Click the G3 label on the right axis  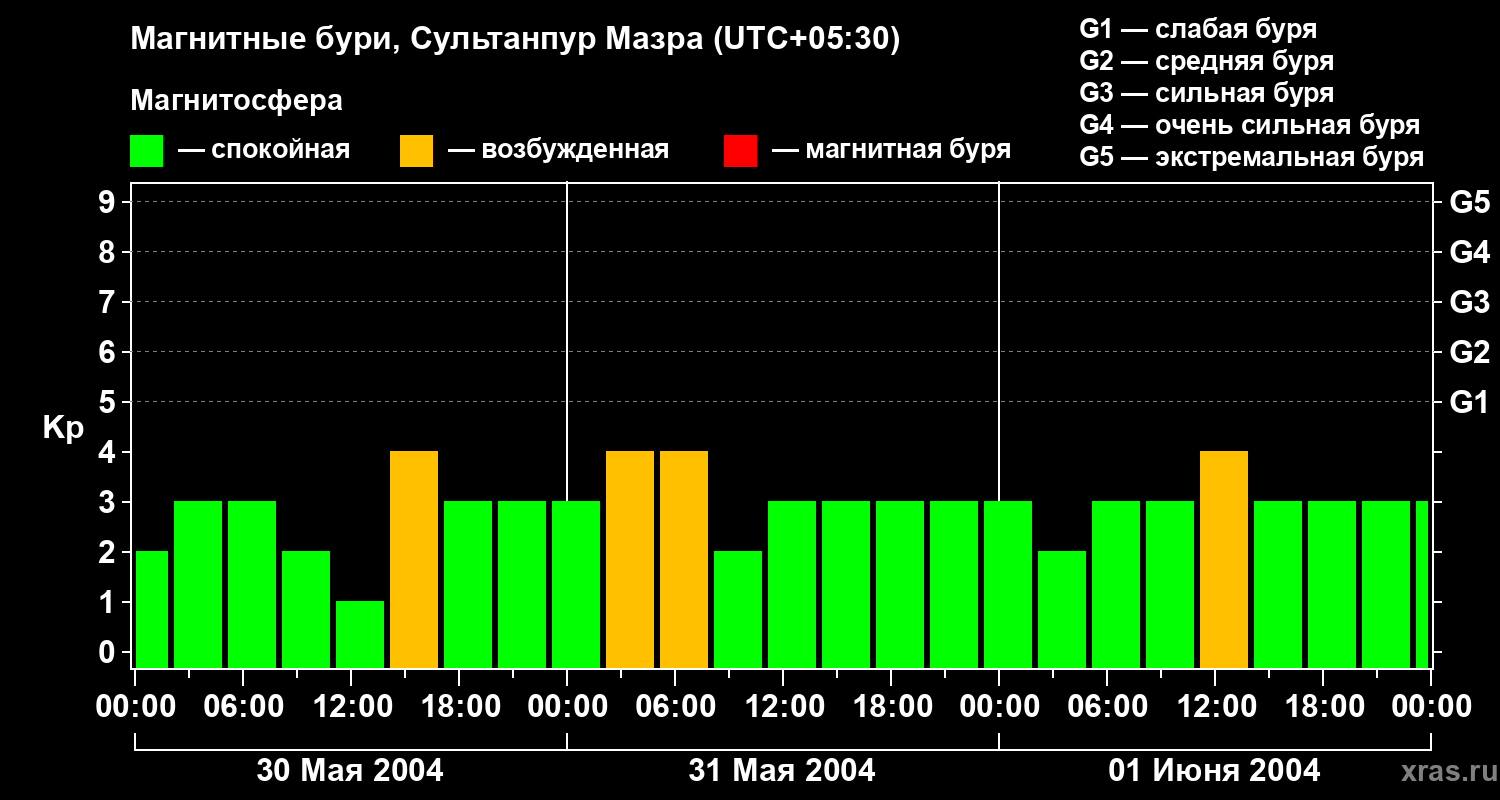coord(1469,303)
